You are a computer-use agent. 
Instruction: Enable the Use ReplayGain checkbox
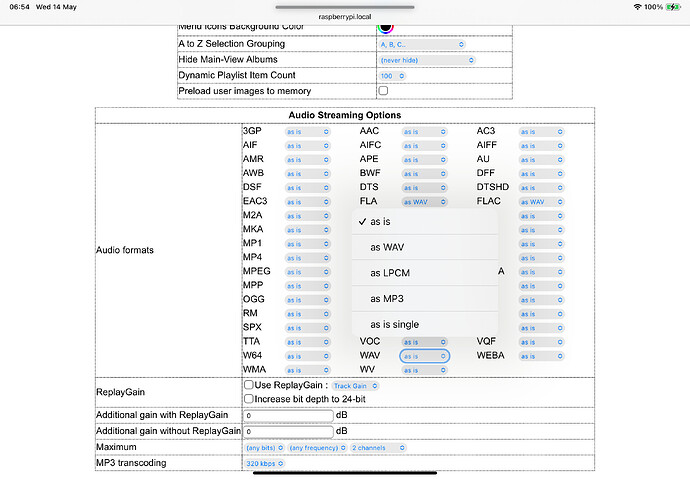coord(249,385)
